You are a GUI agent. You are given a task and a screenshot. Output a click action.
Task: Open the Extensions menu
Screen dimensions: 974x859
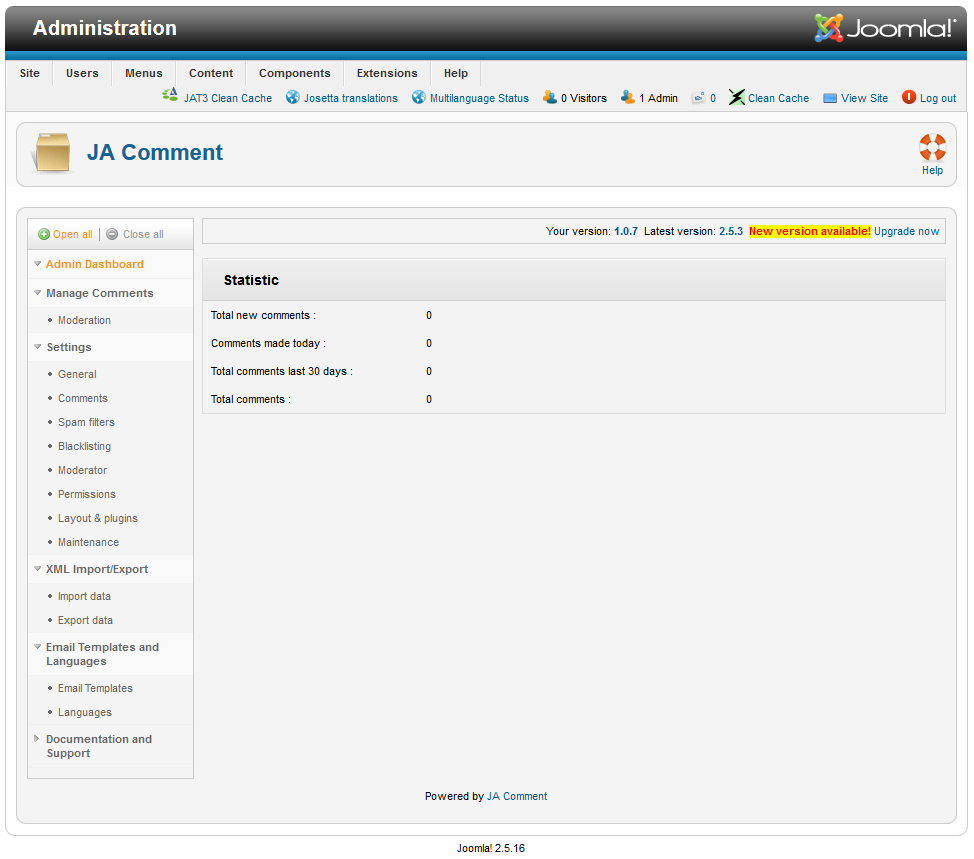point(386,73)
